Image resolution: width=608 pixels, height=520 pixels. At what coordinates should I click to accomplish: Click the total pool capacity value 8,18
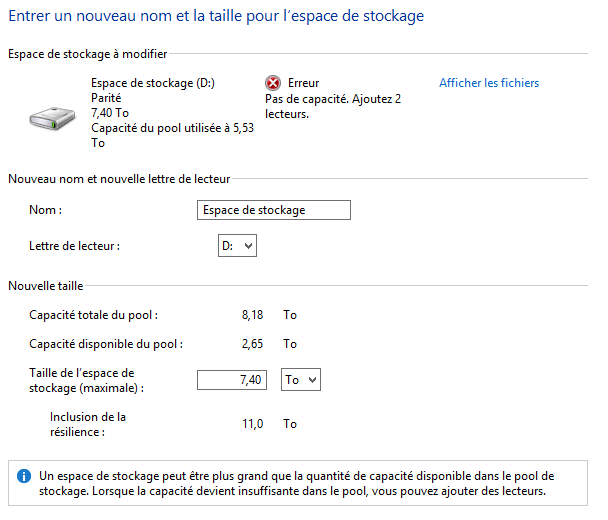tap(252, 315)
